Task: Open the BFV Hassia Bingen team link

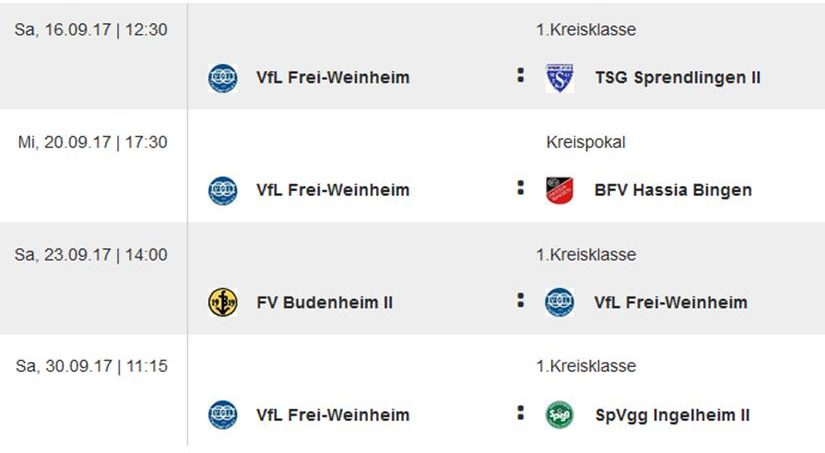Action: [x=673, y=190]
